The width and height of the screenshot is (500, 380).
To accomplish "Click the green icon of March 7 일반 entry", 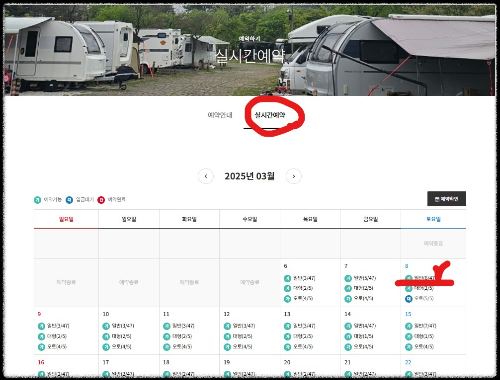I will pos(348,278).
